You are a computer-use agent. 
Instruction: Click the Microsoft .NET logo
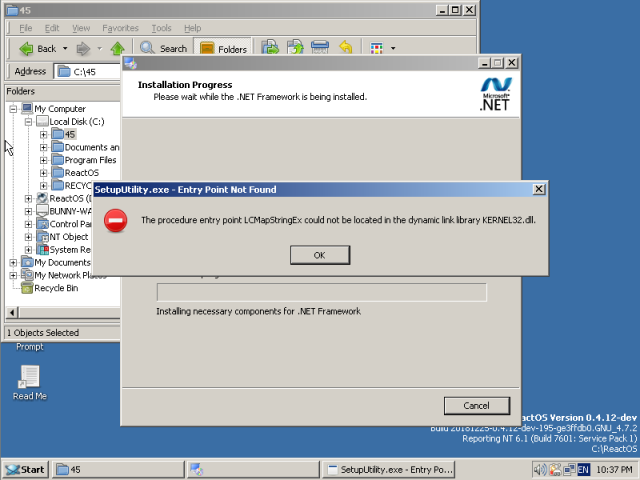tap(496, 94)
